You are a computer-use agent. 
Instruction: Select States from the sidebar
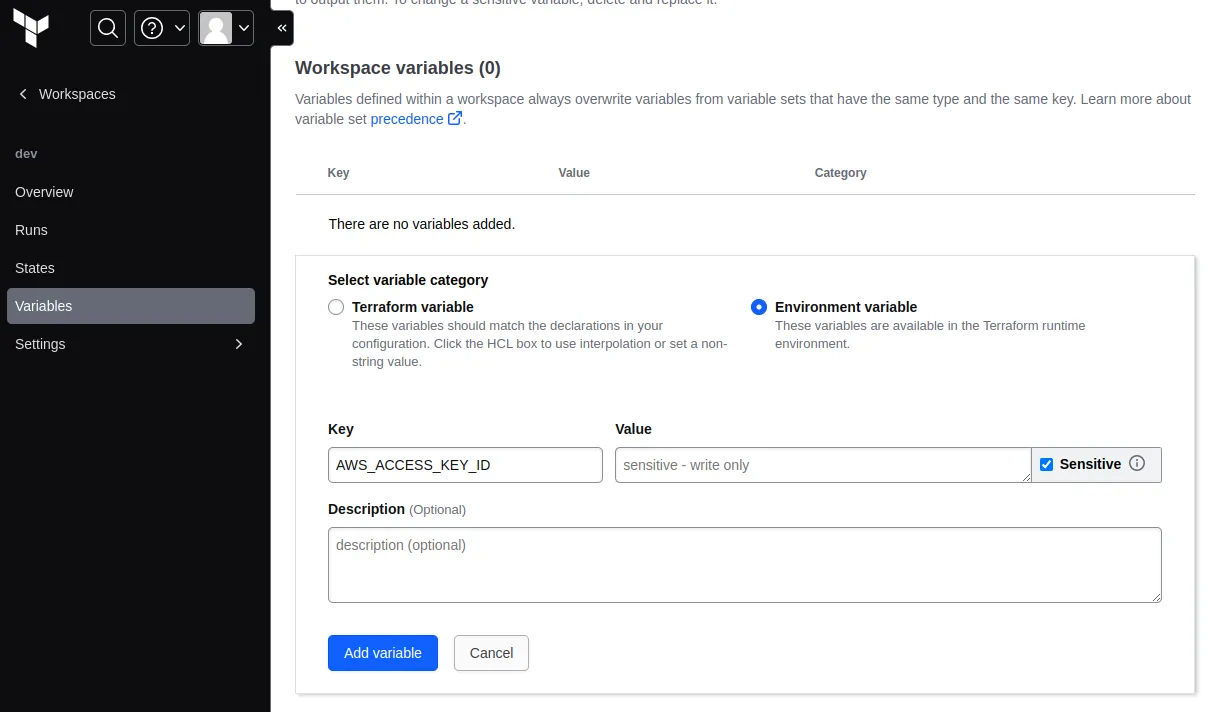(x=35, y=268)
